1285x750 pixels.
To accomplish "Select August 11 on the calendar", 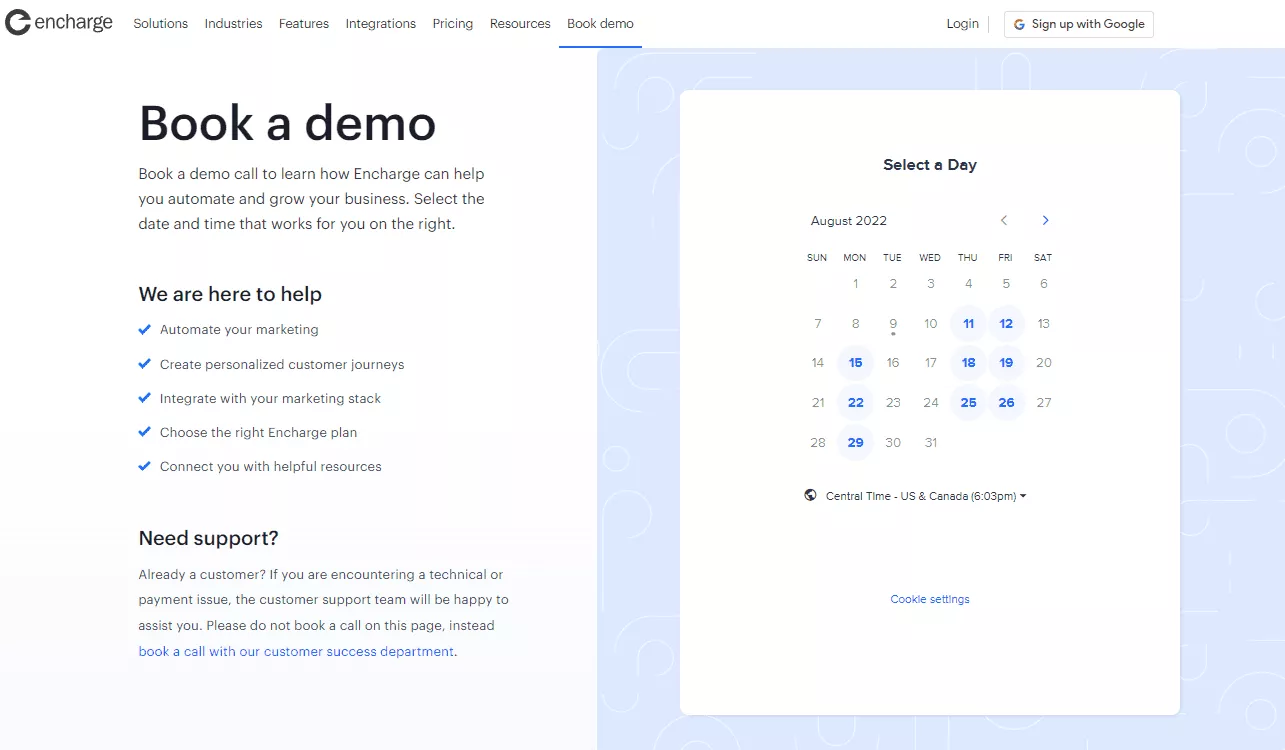I will (x=968, y=323).
